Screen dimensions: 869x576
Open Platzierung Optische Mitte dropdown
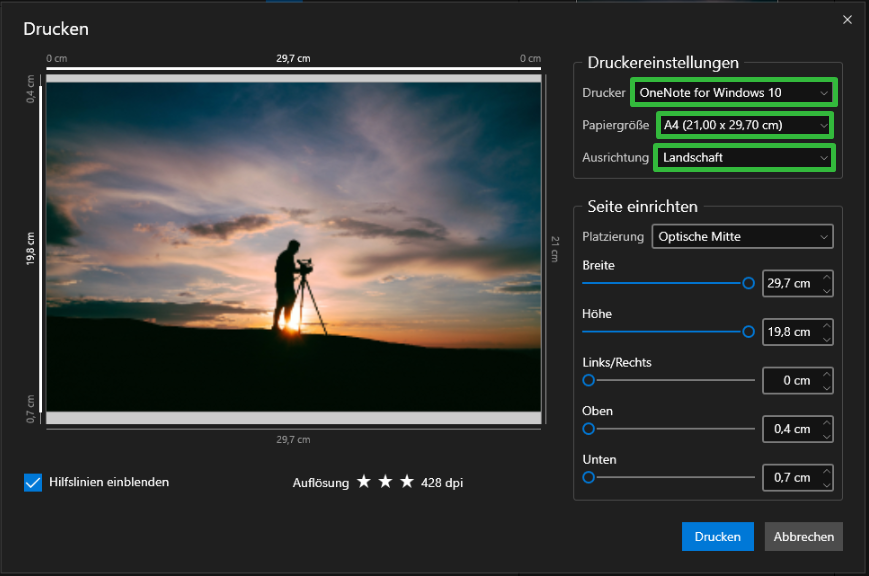pyautogui.click(x=742, y=237)
